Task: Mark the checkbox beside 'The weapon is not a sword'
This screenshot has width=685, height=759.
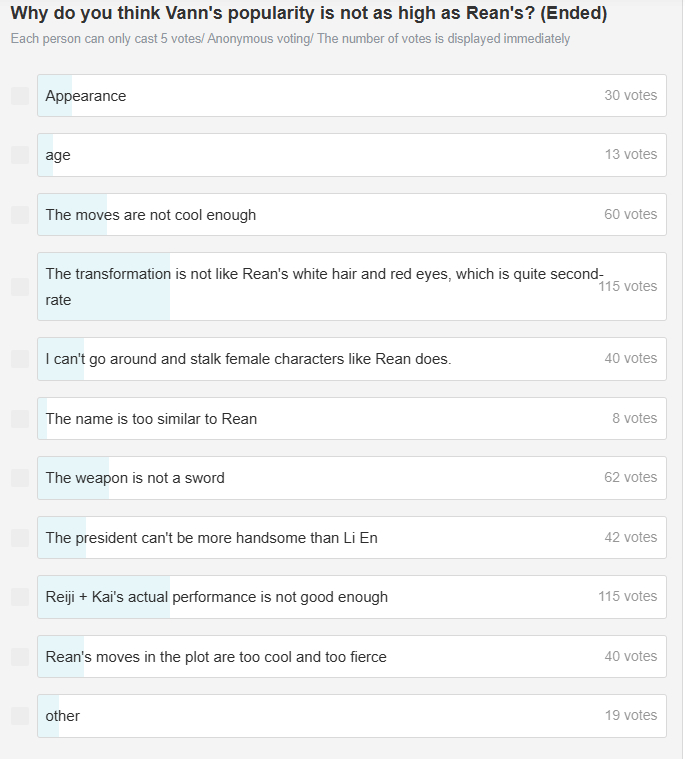Action: pos(20,478)
